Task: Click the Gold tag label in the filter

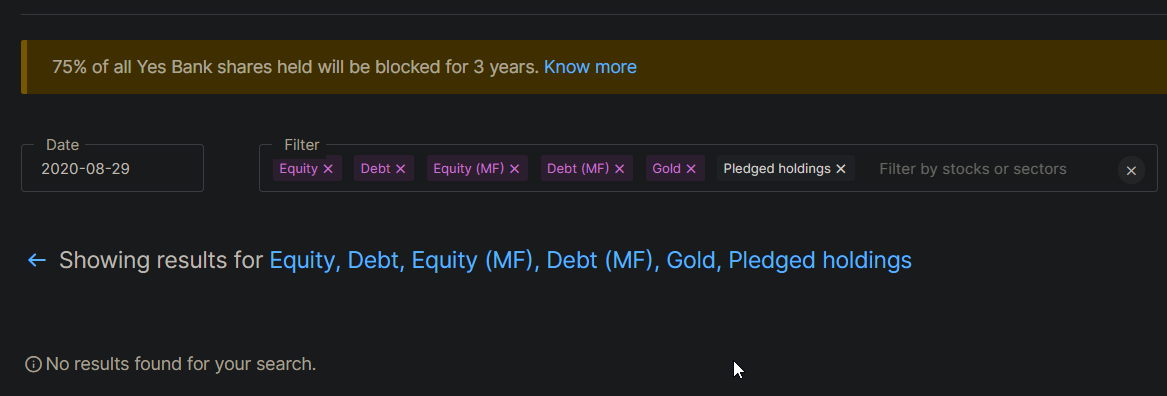Action: click(667, 169)
